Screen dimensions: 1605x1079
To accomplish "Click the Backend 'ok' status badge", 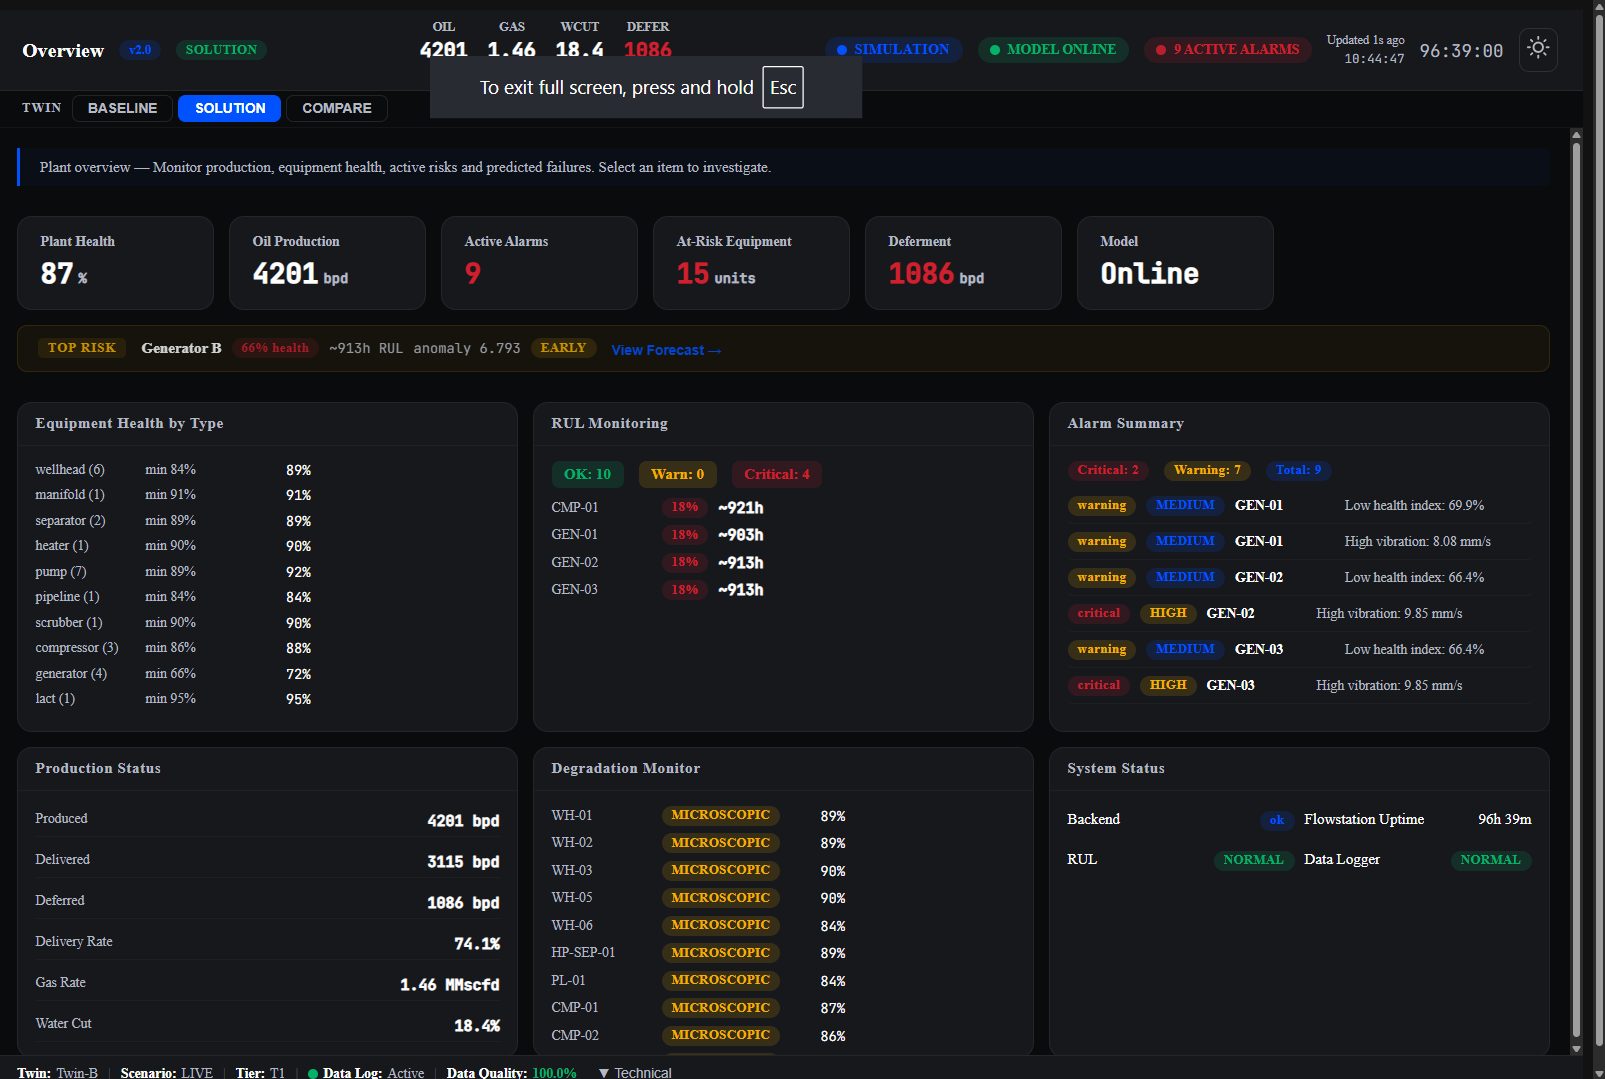I will click(1276, 820).
